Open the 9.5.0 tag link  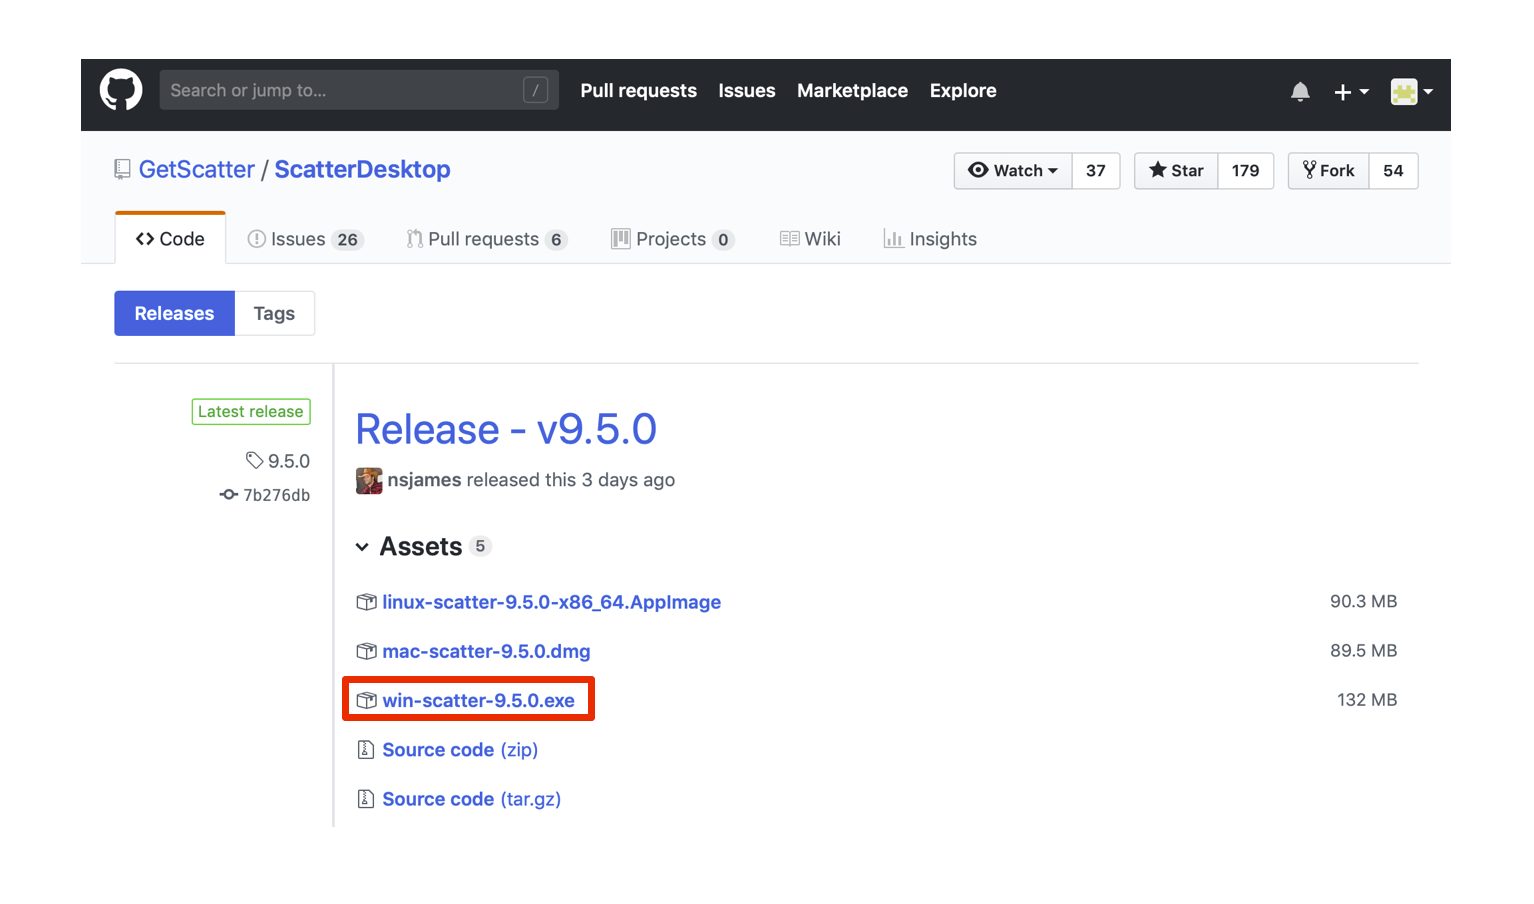(289, 461)
